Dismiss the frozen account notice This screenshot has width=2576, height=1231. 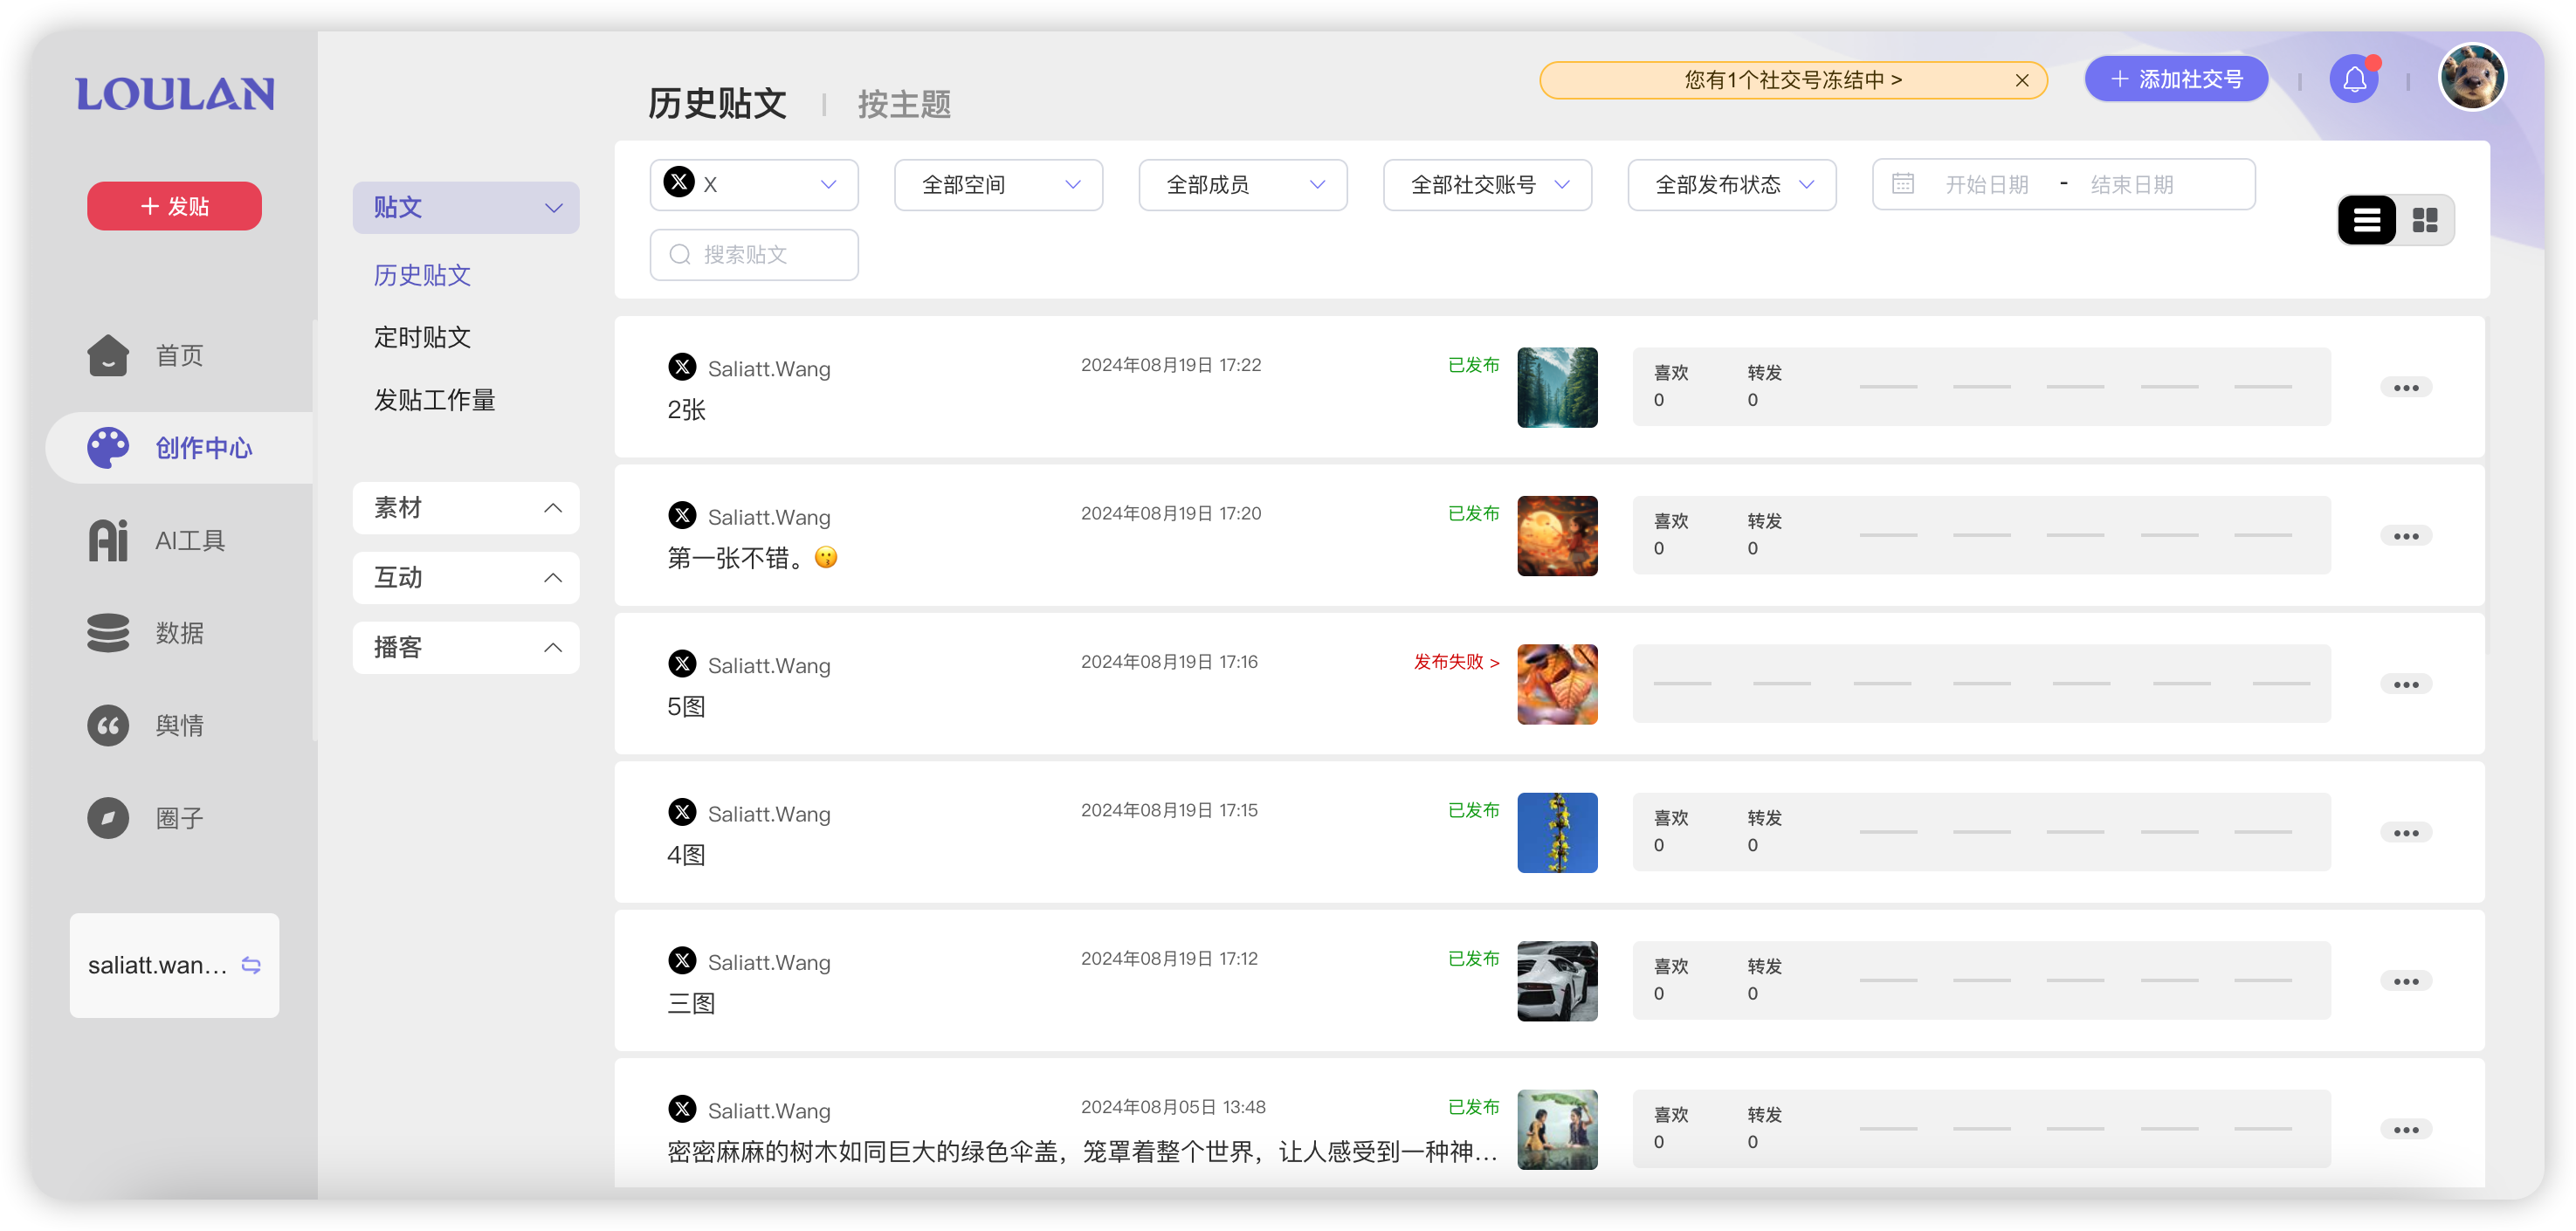2021,80
